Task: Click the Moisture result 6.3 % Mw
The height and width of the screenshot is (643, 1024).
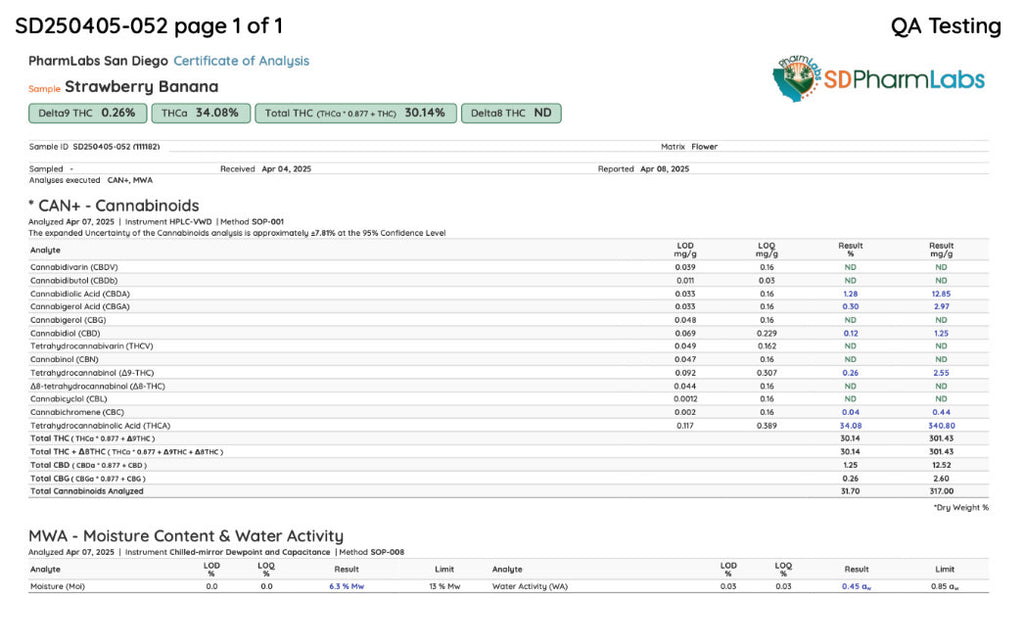Action: [x=346, y=586]
